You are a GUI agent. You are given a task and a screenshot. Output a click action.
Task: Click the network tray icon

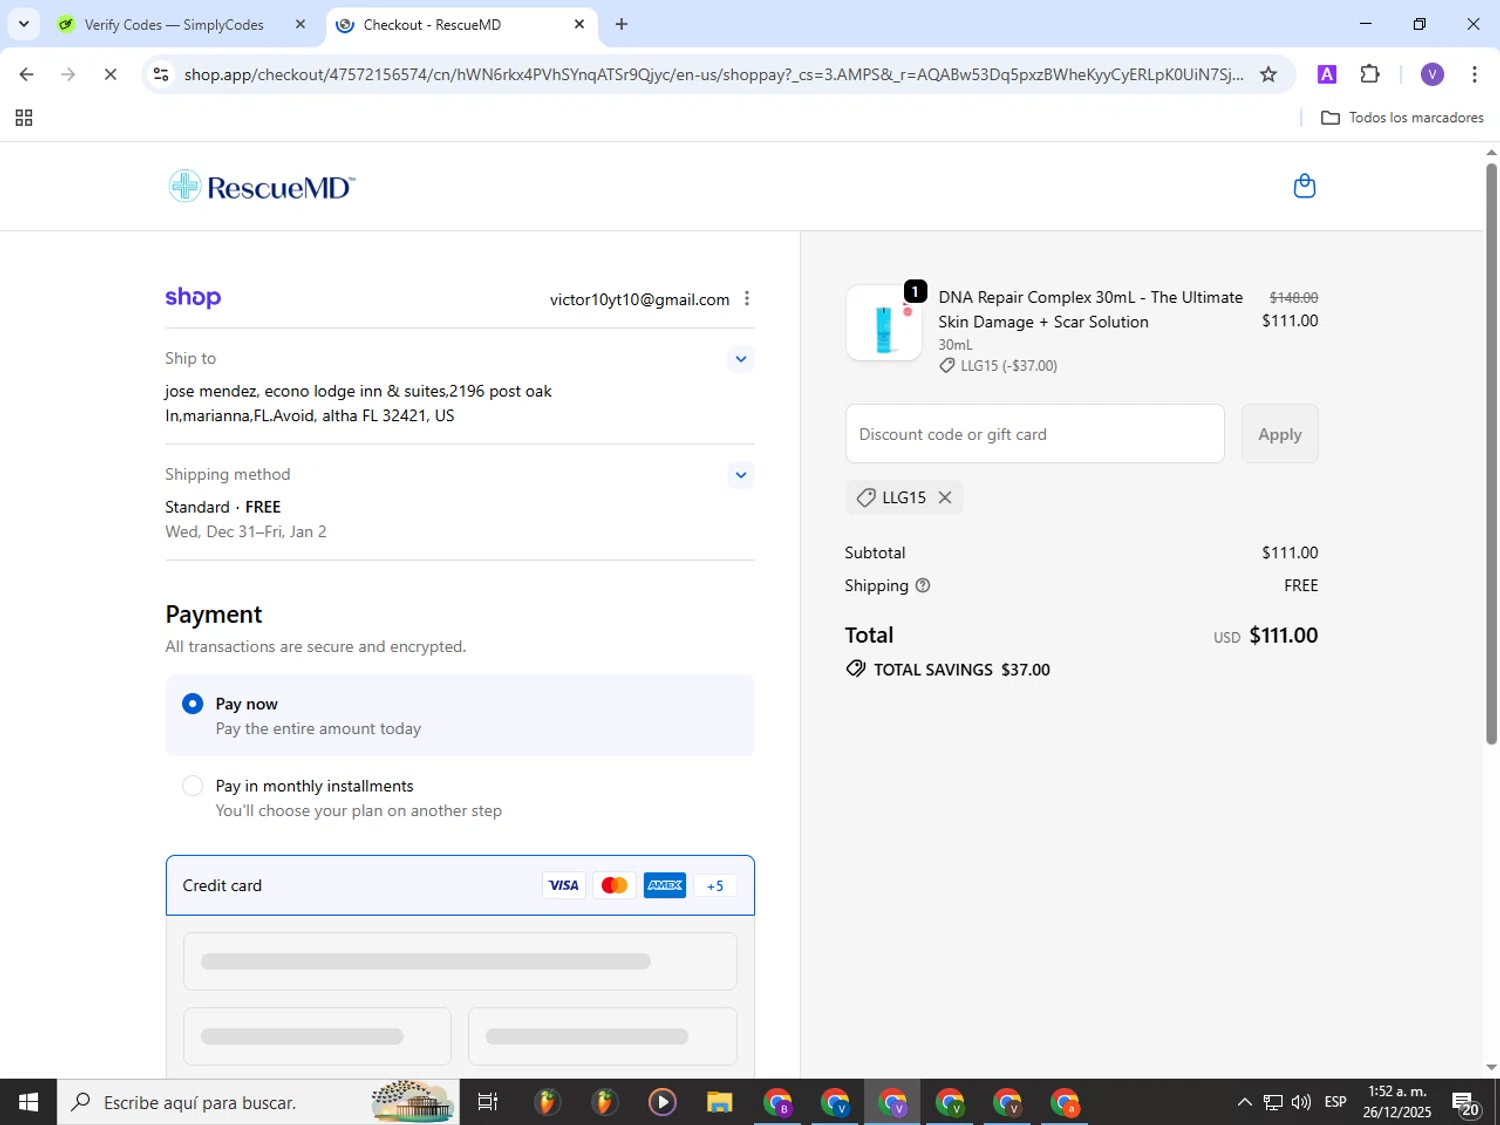[1272, 1102]
